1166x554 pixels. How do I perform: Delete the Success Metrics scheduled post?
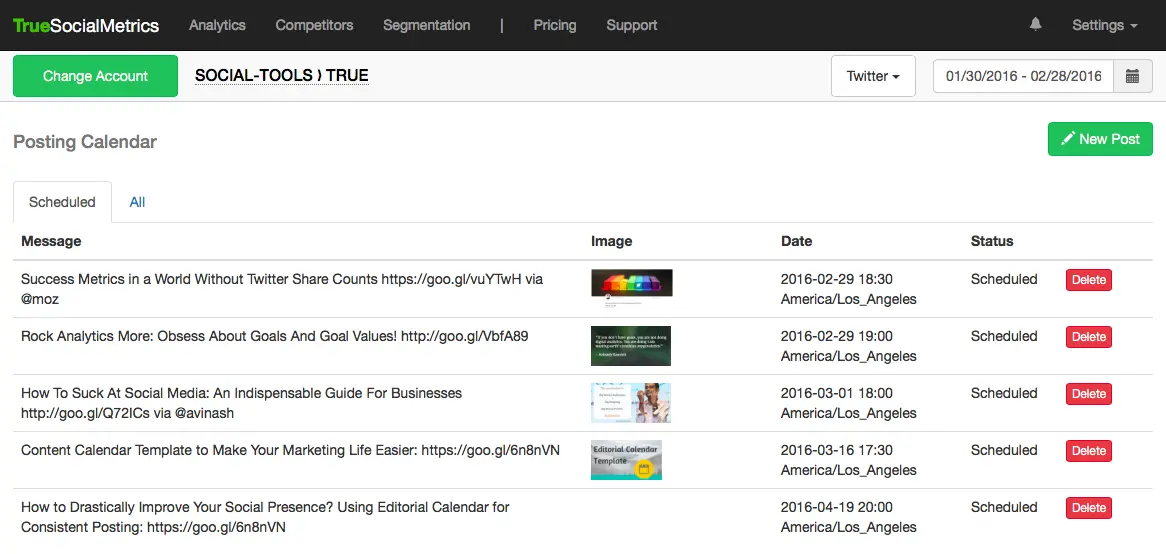pos(1088,280)
